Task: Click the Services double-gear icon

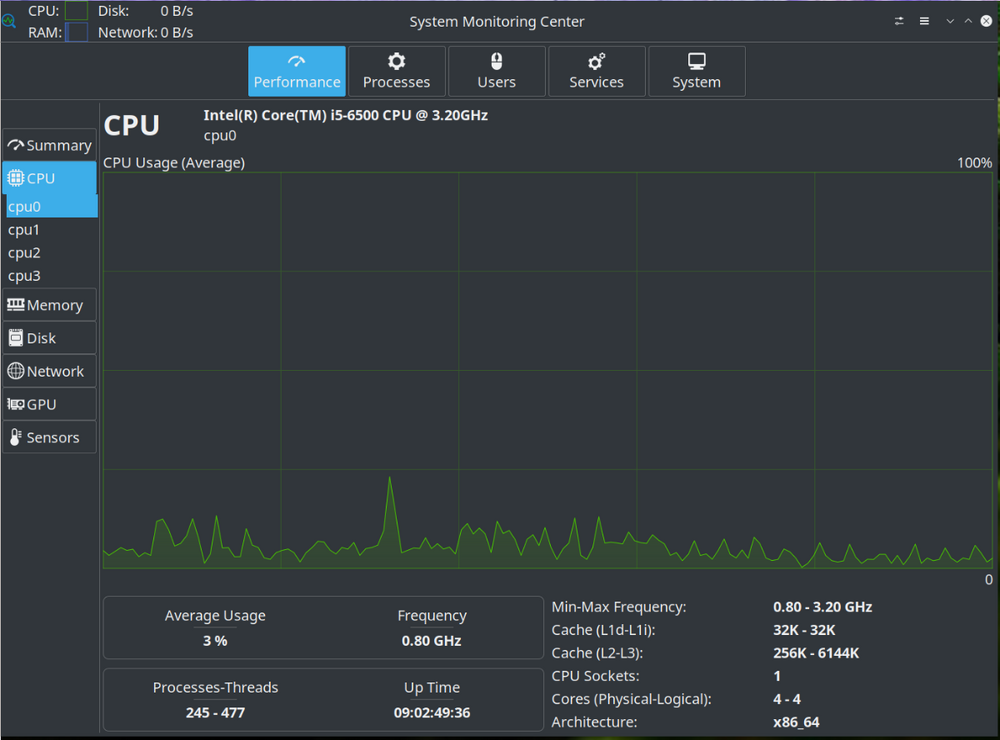Action: 596,61
